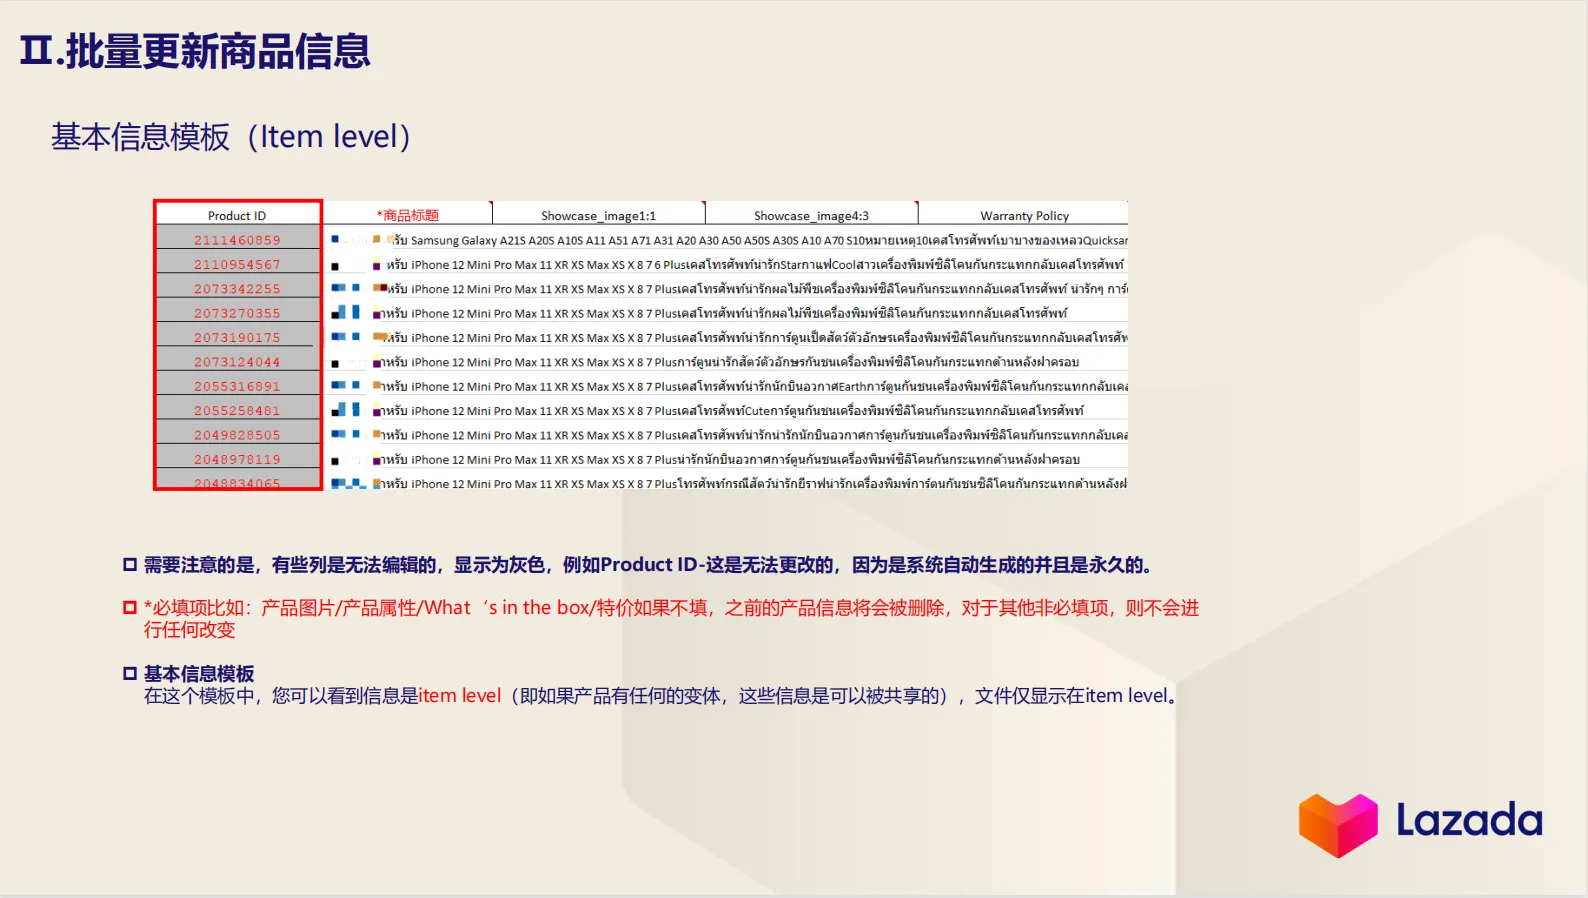Viewport: 1588px width, 898px height.
Task: Select the Product ID column header
Action: click(x=237, y=215)
